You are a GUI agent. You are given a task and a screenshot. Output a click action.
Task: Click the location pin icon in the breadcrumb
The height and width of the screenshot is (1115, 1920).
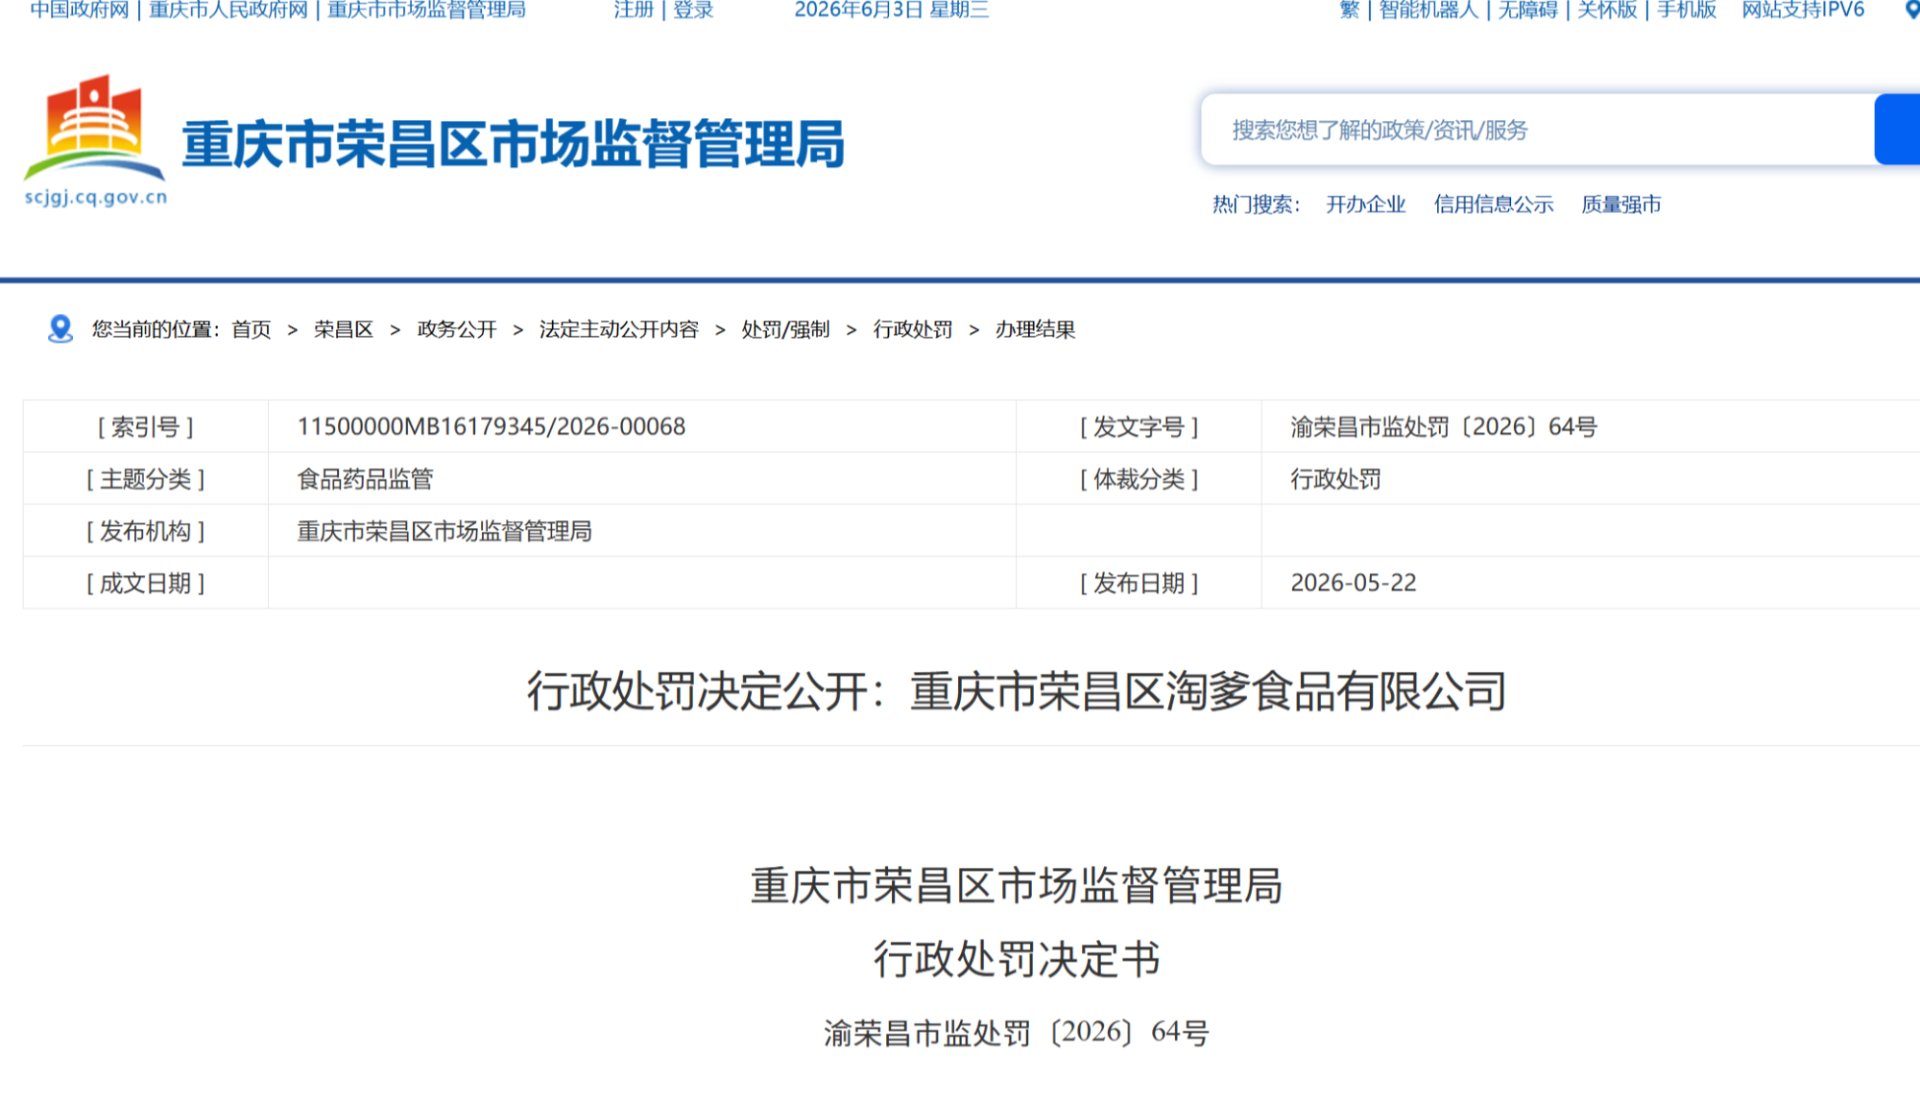[x=60, y=329]
